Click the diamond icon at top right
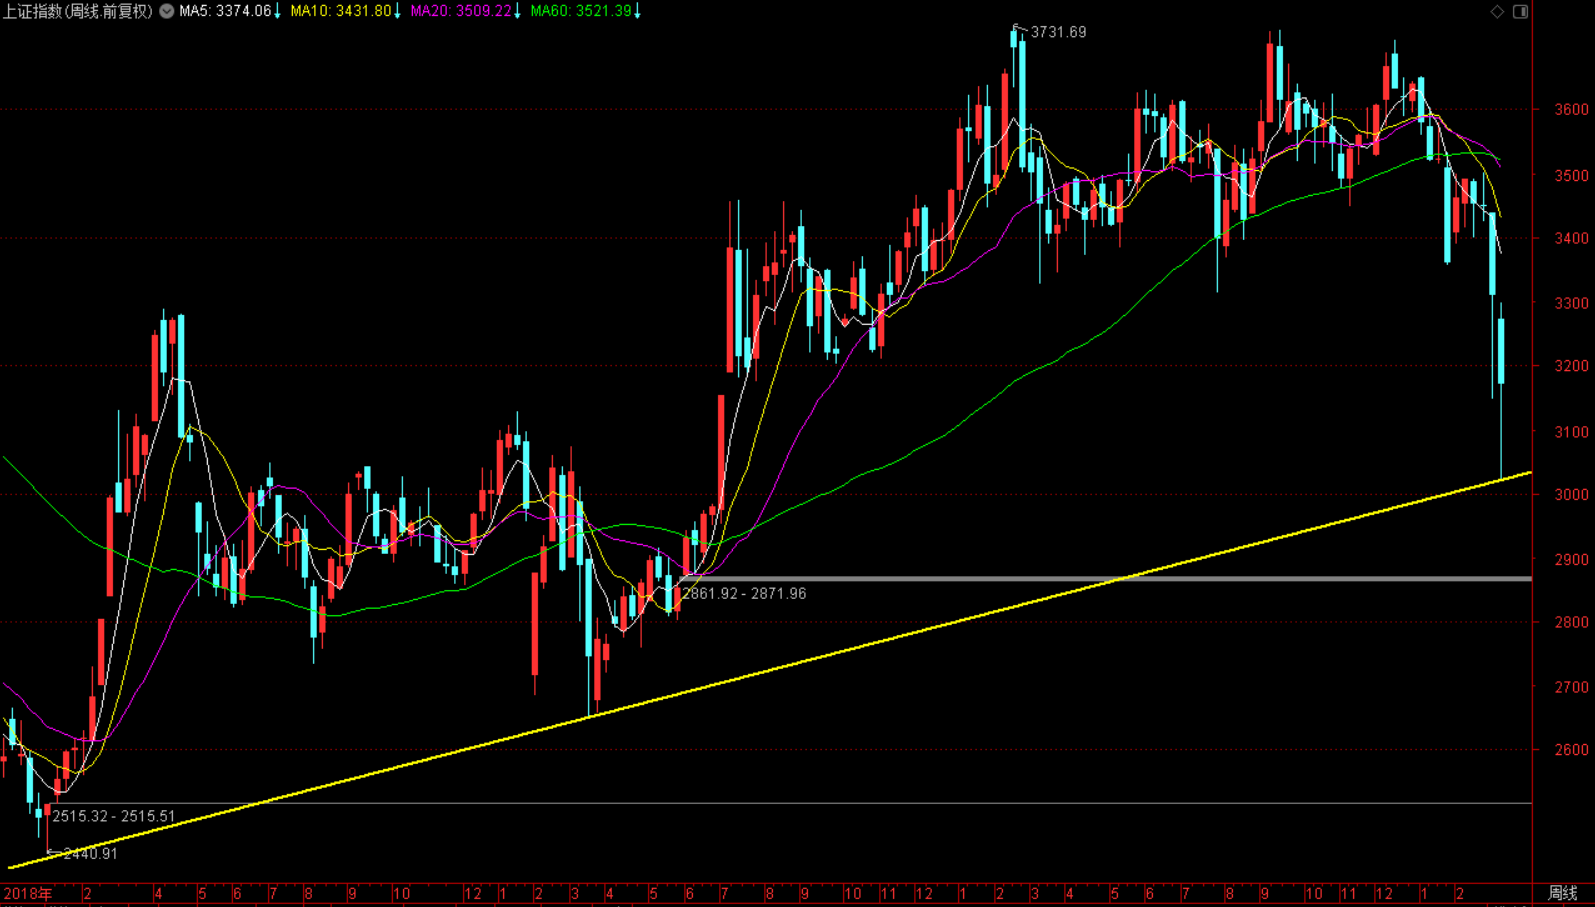The image size is (1595, 907). [1497, 11]
